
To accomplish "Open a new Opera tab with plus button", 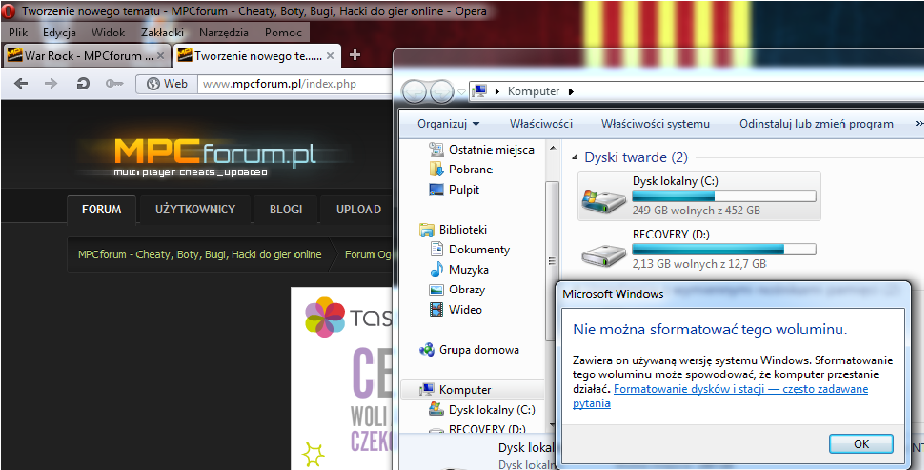I will click(355, 55).
